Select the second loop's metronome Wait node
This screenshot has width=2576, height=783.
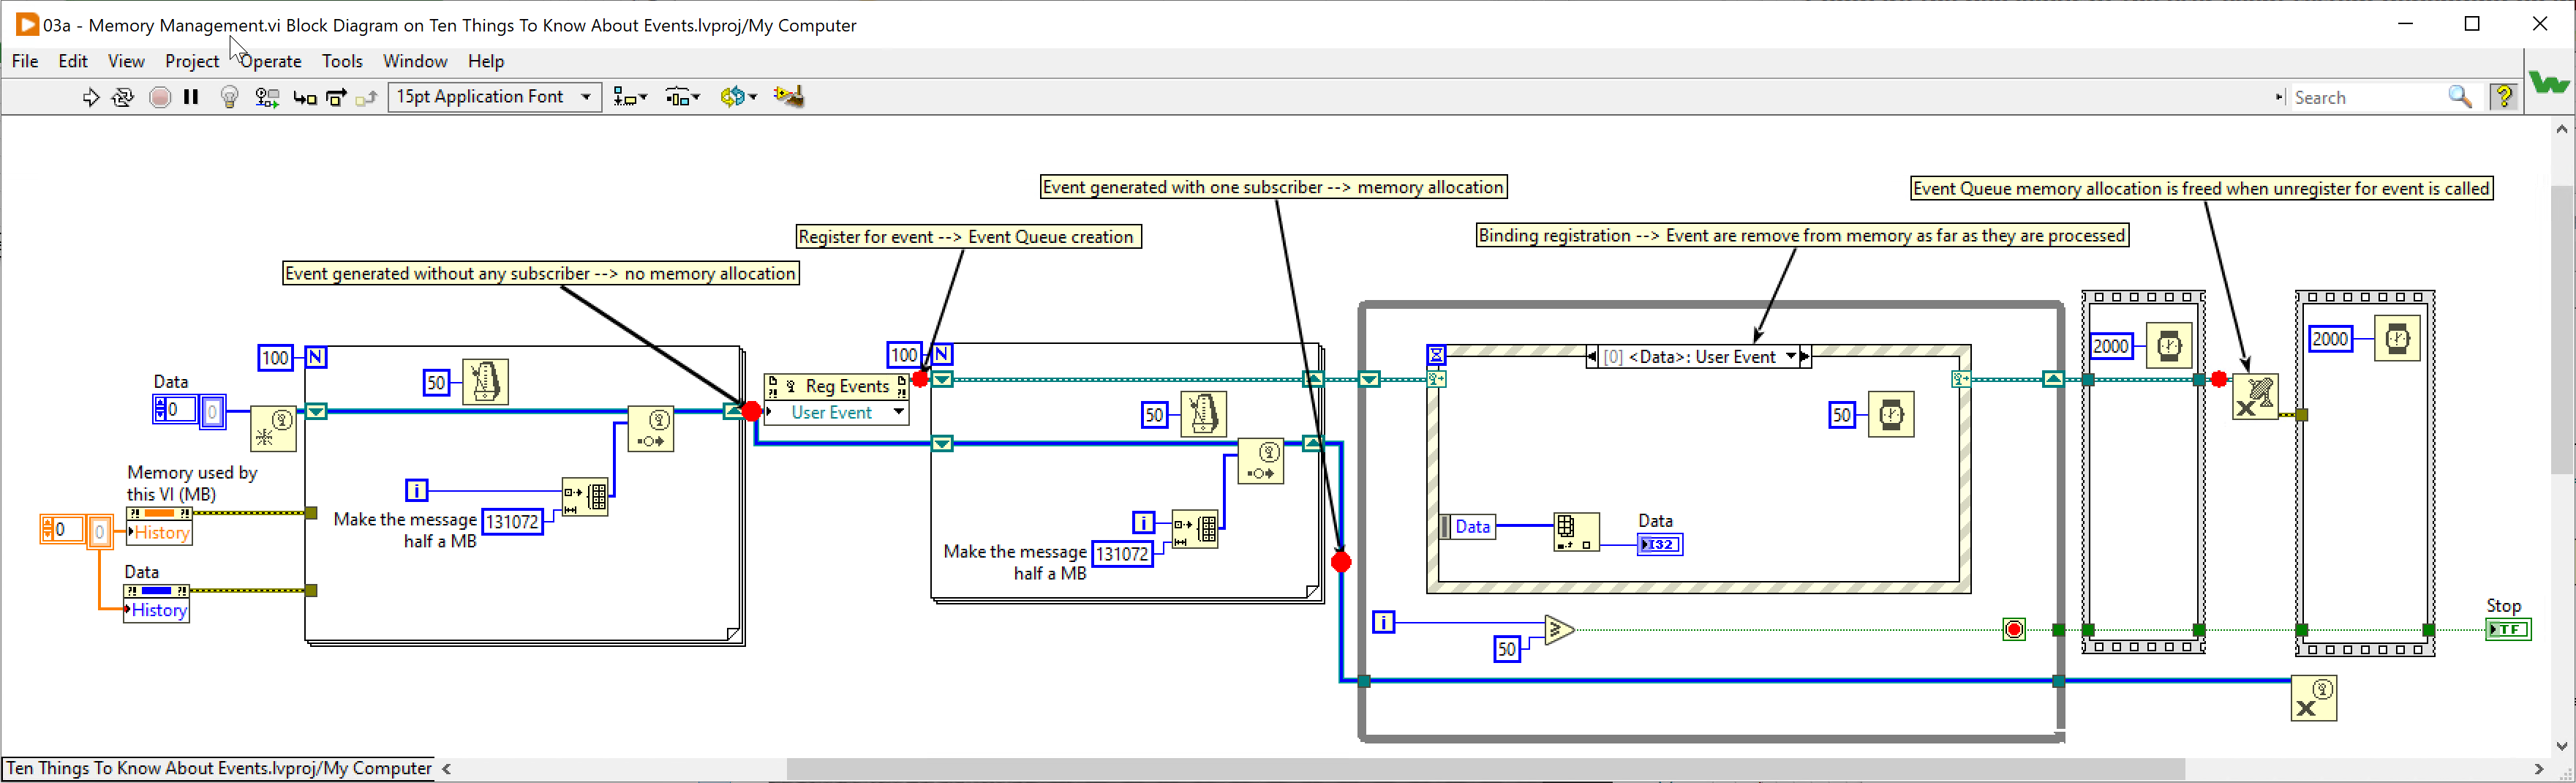(x=1203, y=414)
